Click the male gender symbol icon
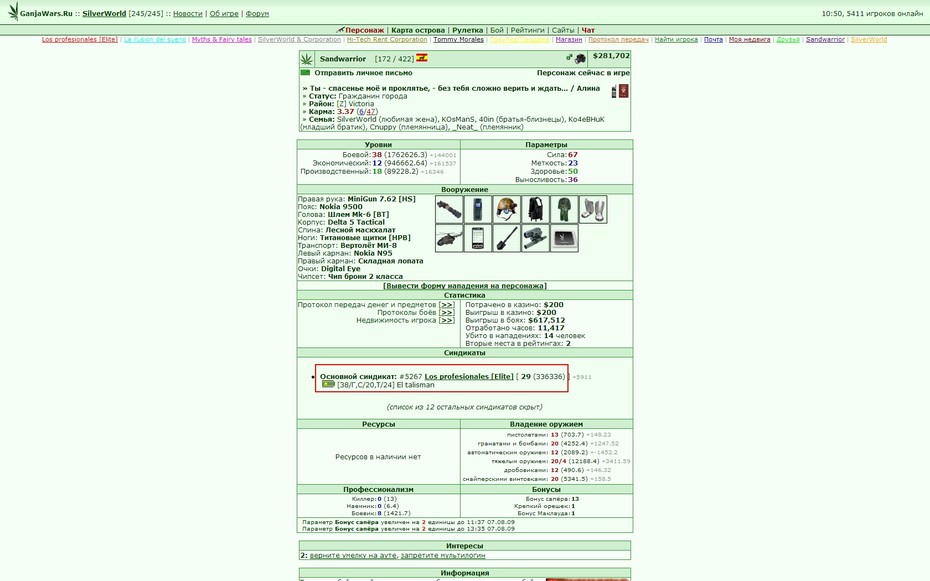Image resolution: width=930 pixels, height=581 pixels. (x=569, y=58)
